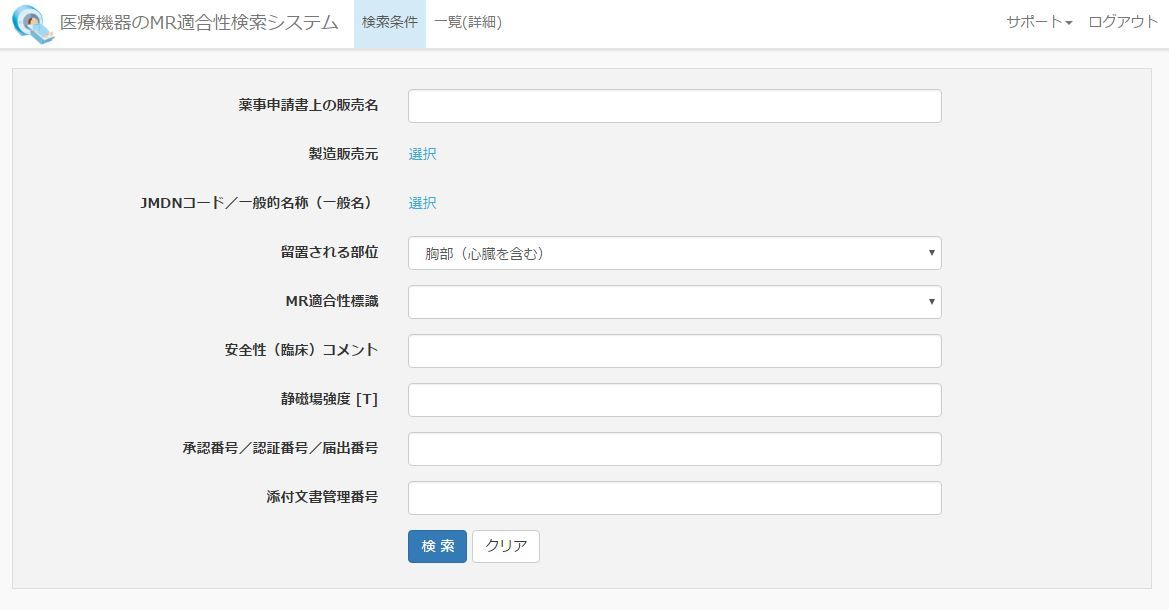The image size is (1169, 610).
Task: Switch to the 一覧(詳細) tab
Action: (468, 23)
